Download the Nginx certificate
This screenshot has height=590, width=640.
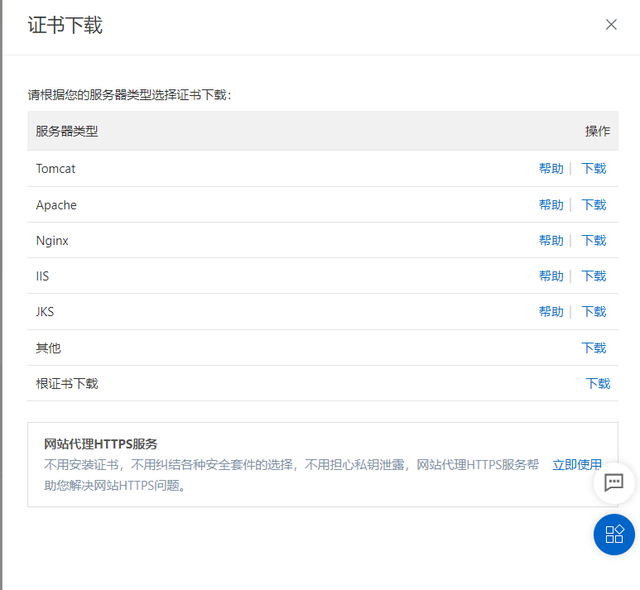coord(593,240)
